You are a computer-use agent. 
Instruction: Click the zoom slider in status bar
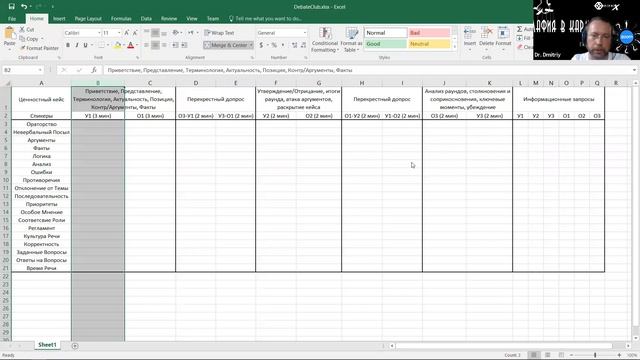click(595, 355)
